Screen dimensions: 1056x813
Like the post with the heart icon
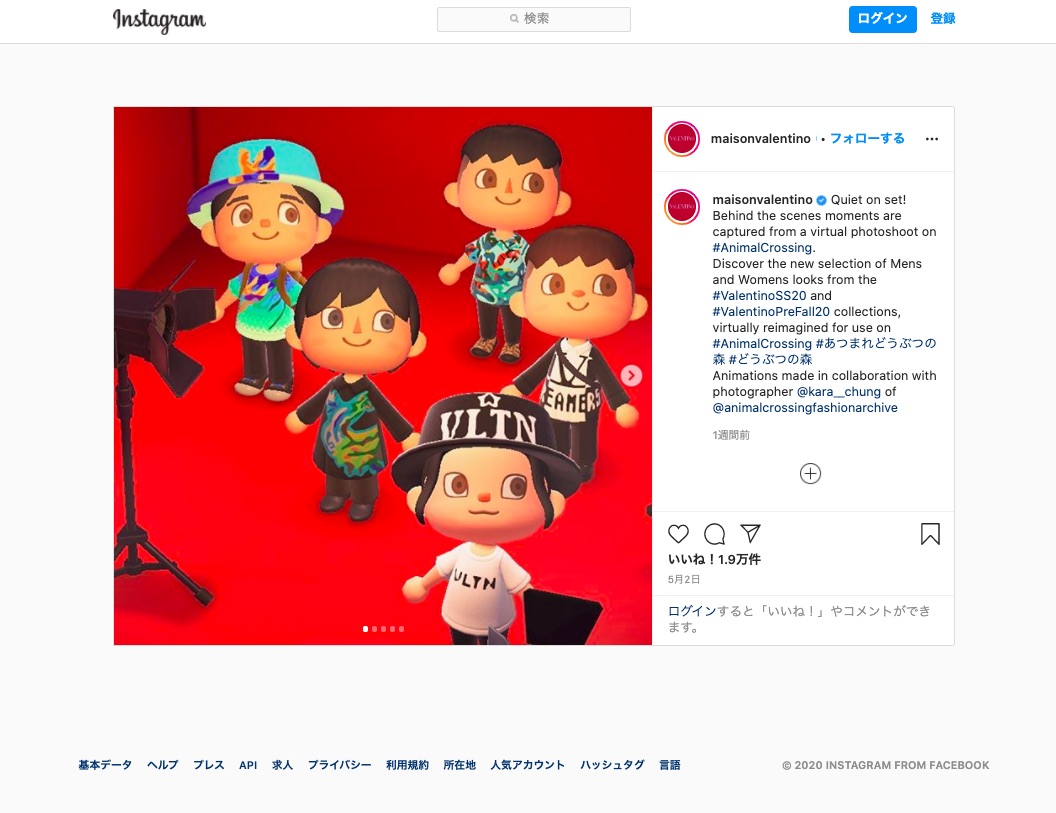point(678,534)
